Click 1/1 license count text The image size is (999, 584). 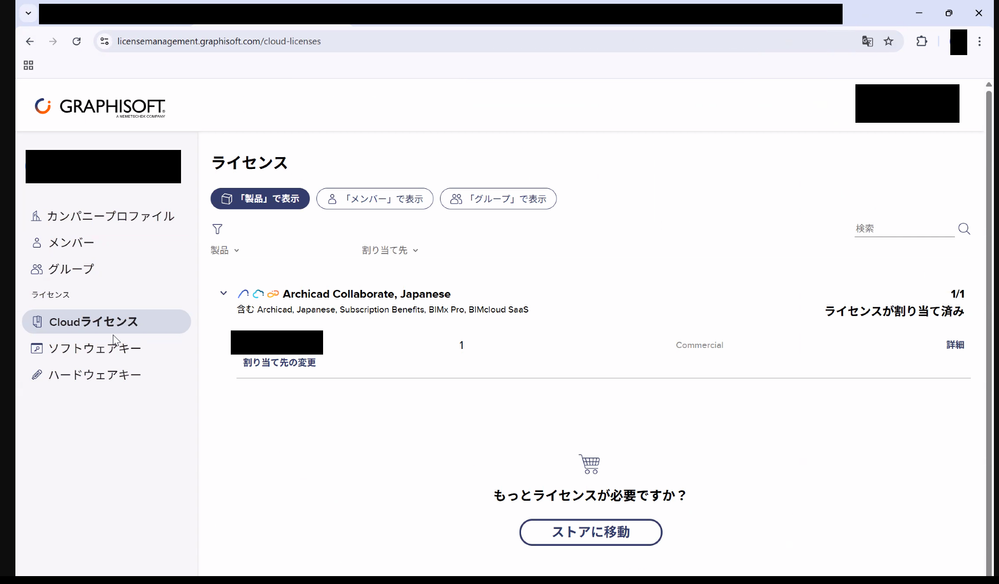[958, 294]
